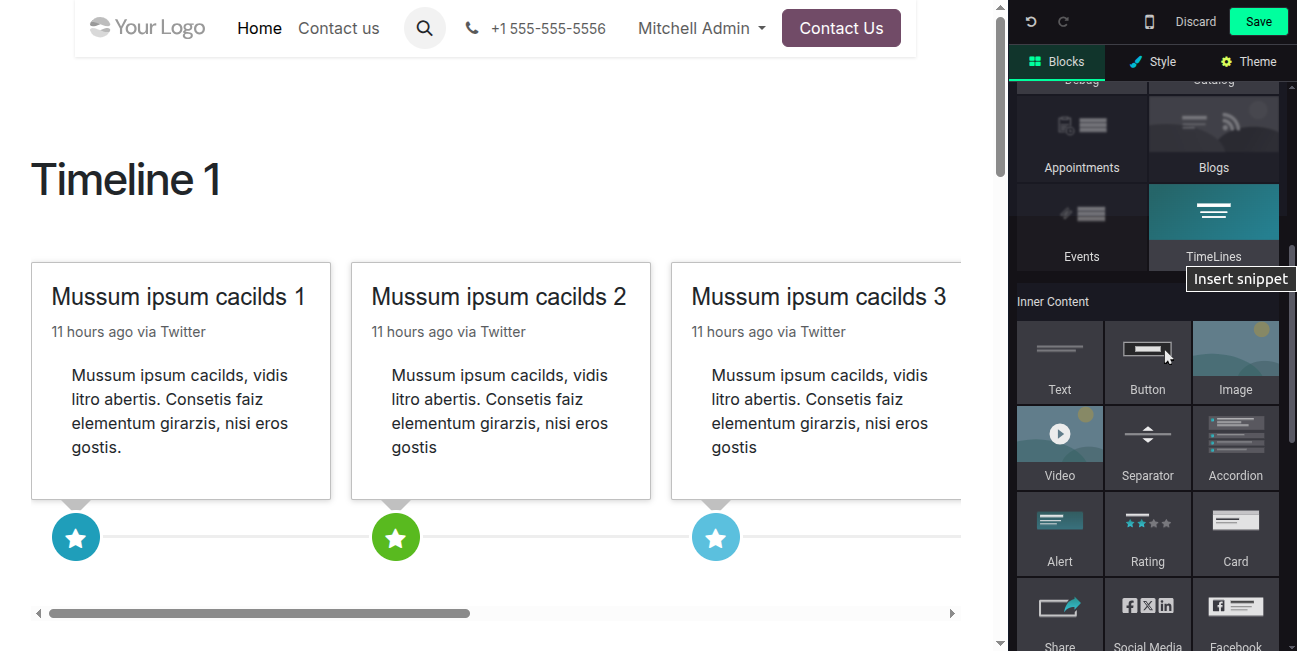Viewport: 1297px width, 651px height.
Task: Click the light blue star marker under cacilds 3
Action: click(716, 538)
